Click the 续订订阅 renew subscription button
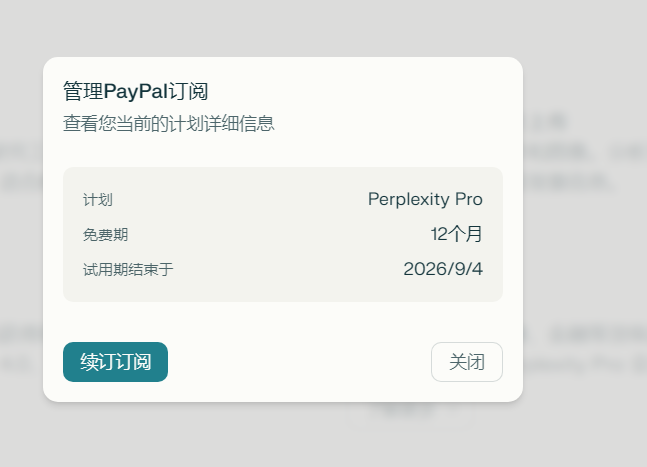 [x=116, y=362]
